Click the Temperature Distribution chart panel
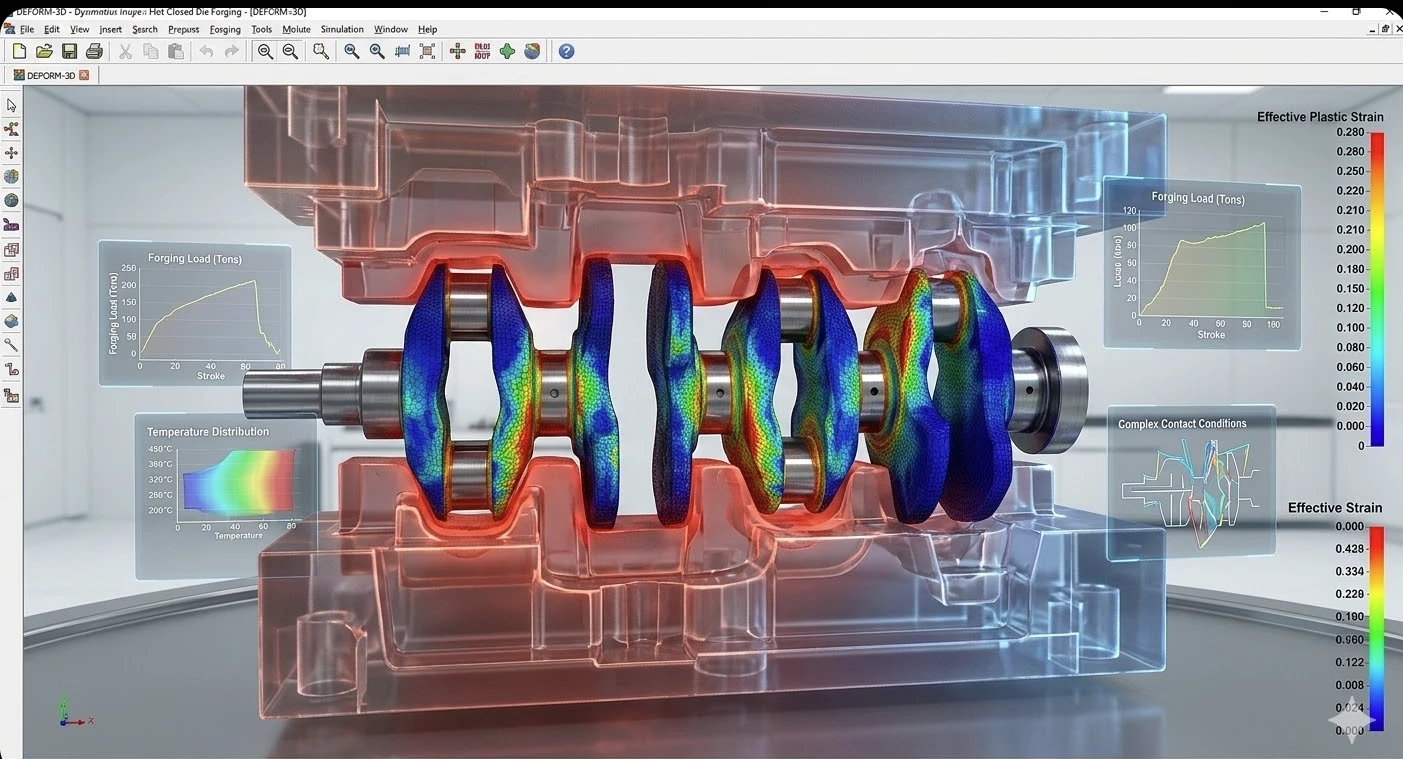The image size is (1403, 759). coord(226,495)
